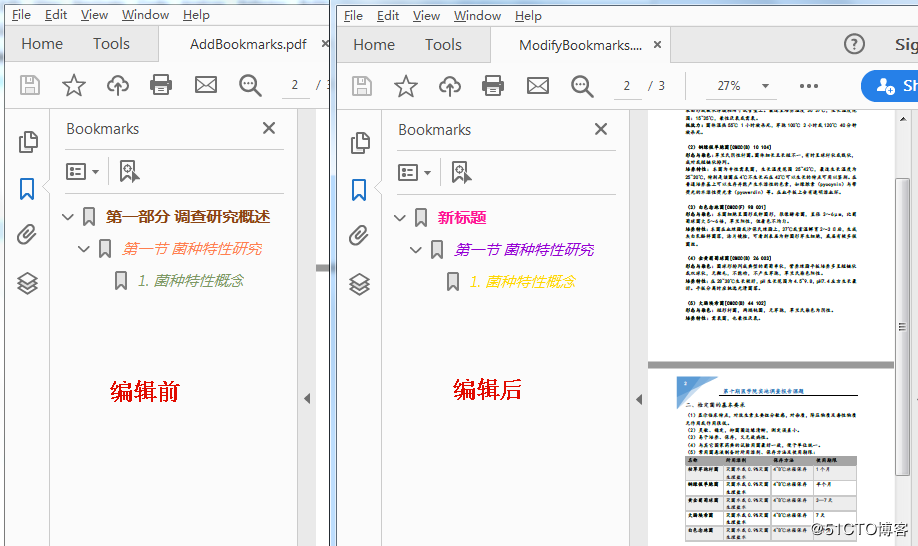Go to Home in AddBookmarks window

click(x=42, y=44)
